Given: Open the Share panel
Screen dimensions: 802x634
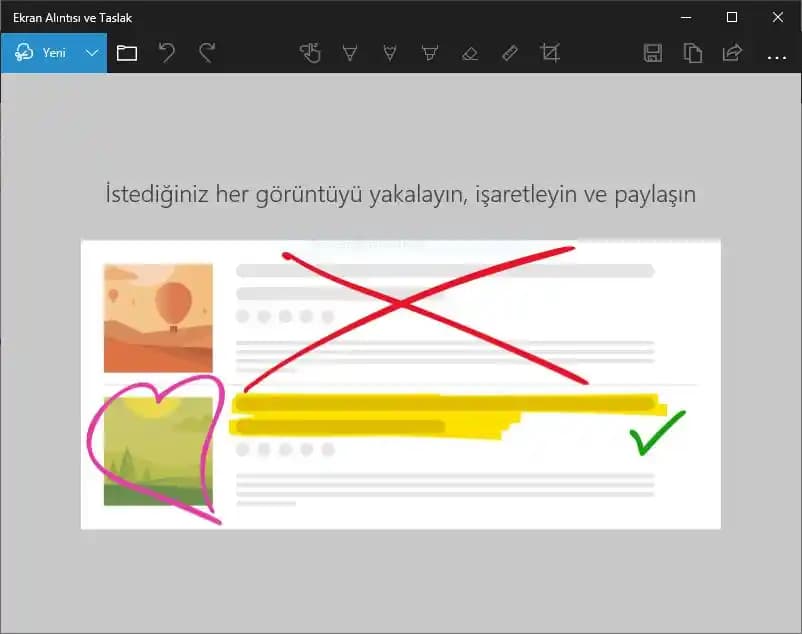Looking at the screenshot, I should (x=733, y=53).
